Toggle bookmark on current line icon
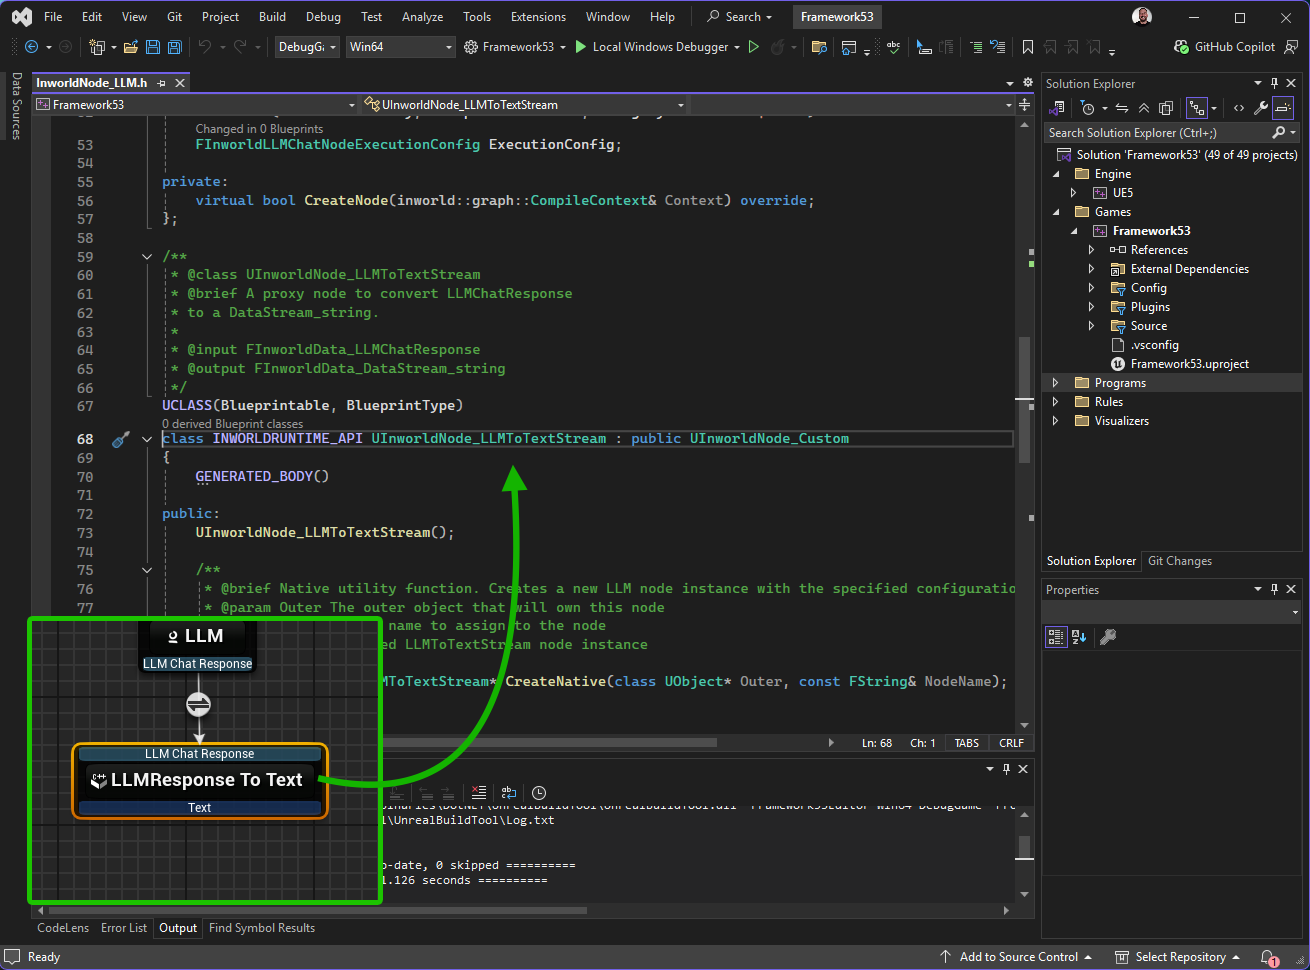The height and width of the screenshot is (970, 1310). (x=1027, y=47)
